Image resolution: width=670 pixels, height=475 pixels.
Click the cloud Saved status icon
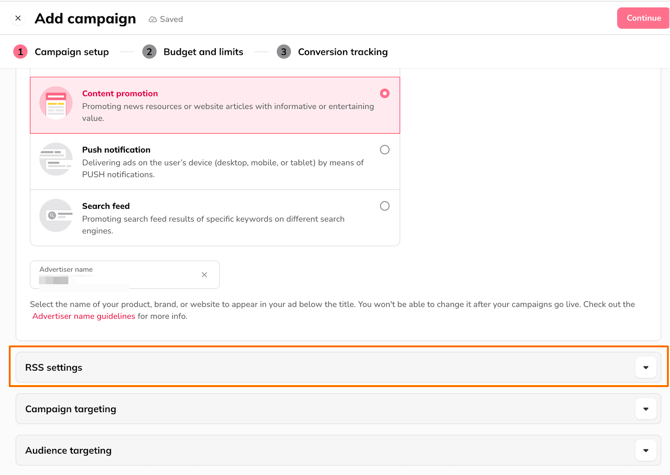pos(153,19)
